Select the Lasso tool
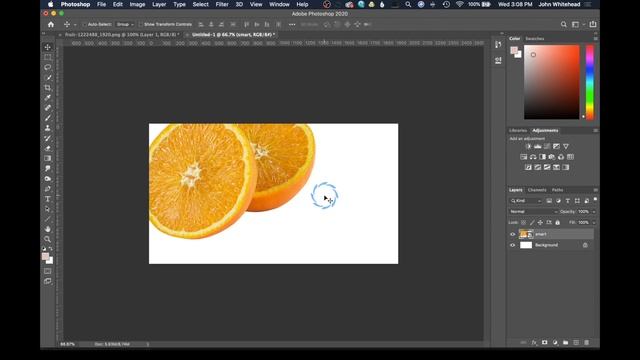Screen dimensions: 640x360 click(x=48, y=67)
